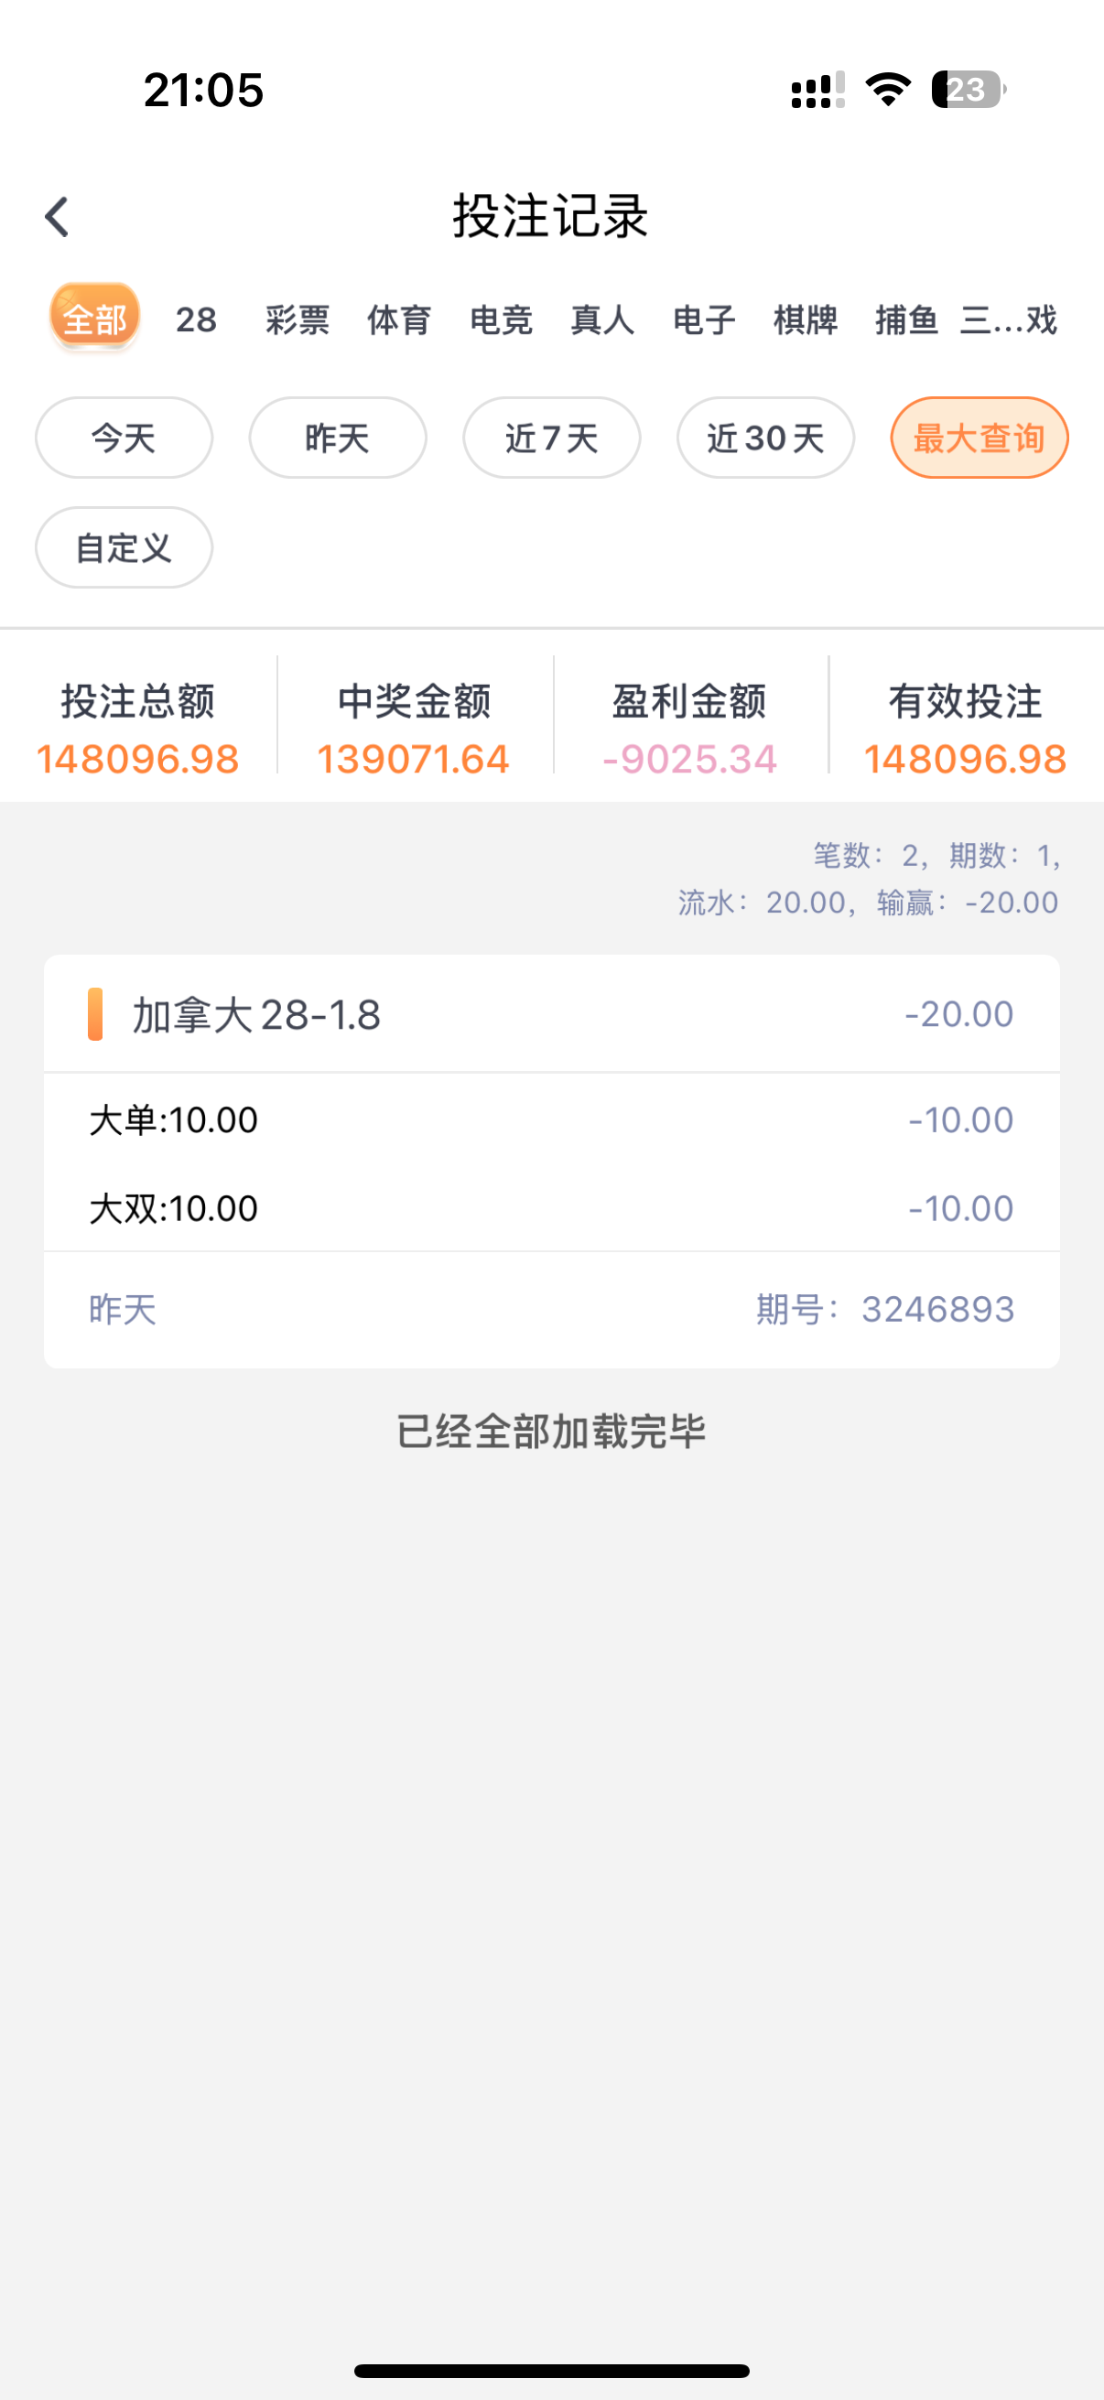This screenshot has width=1104, height=2400.
Task: Tap the 最大查询 filter button
Action: point(979,438)
